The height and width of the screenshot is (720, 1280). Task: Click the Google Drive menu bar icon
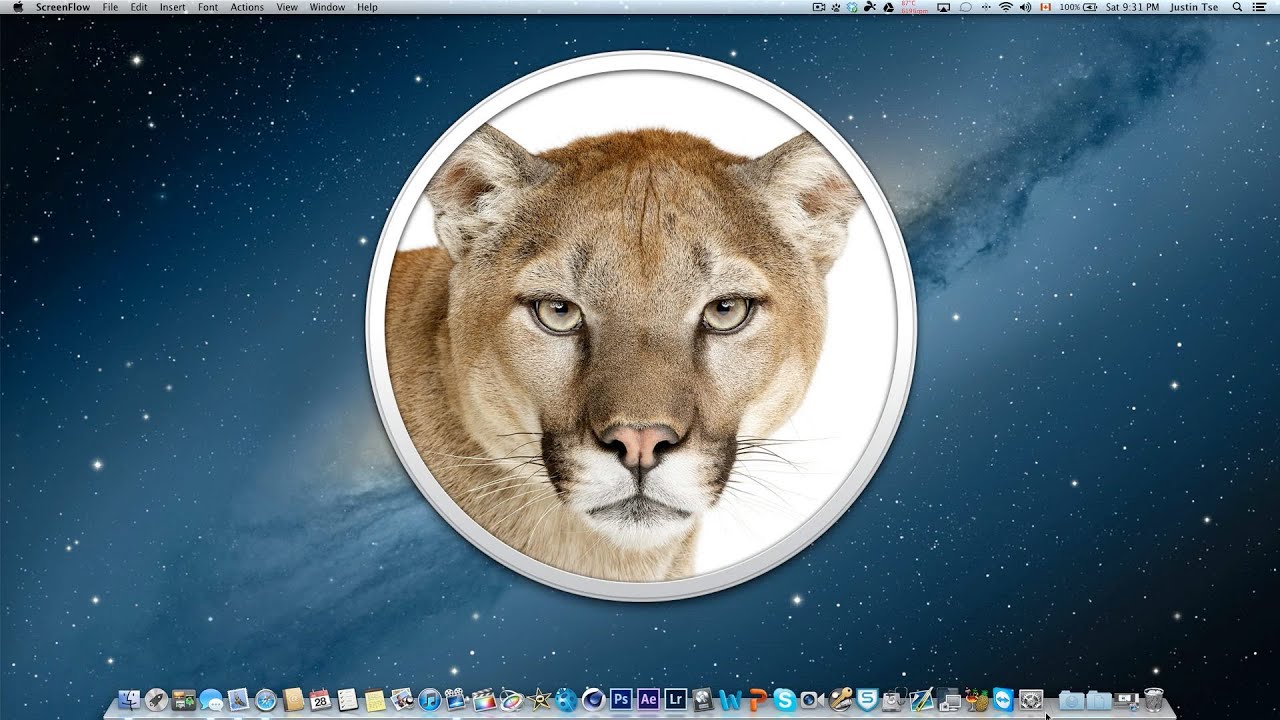(x=888, y=7)
